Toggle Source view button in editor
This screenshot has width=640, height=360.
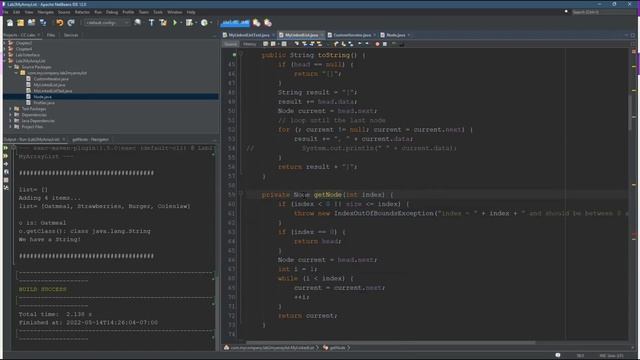231,44
